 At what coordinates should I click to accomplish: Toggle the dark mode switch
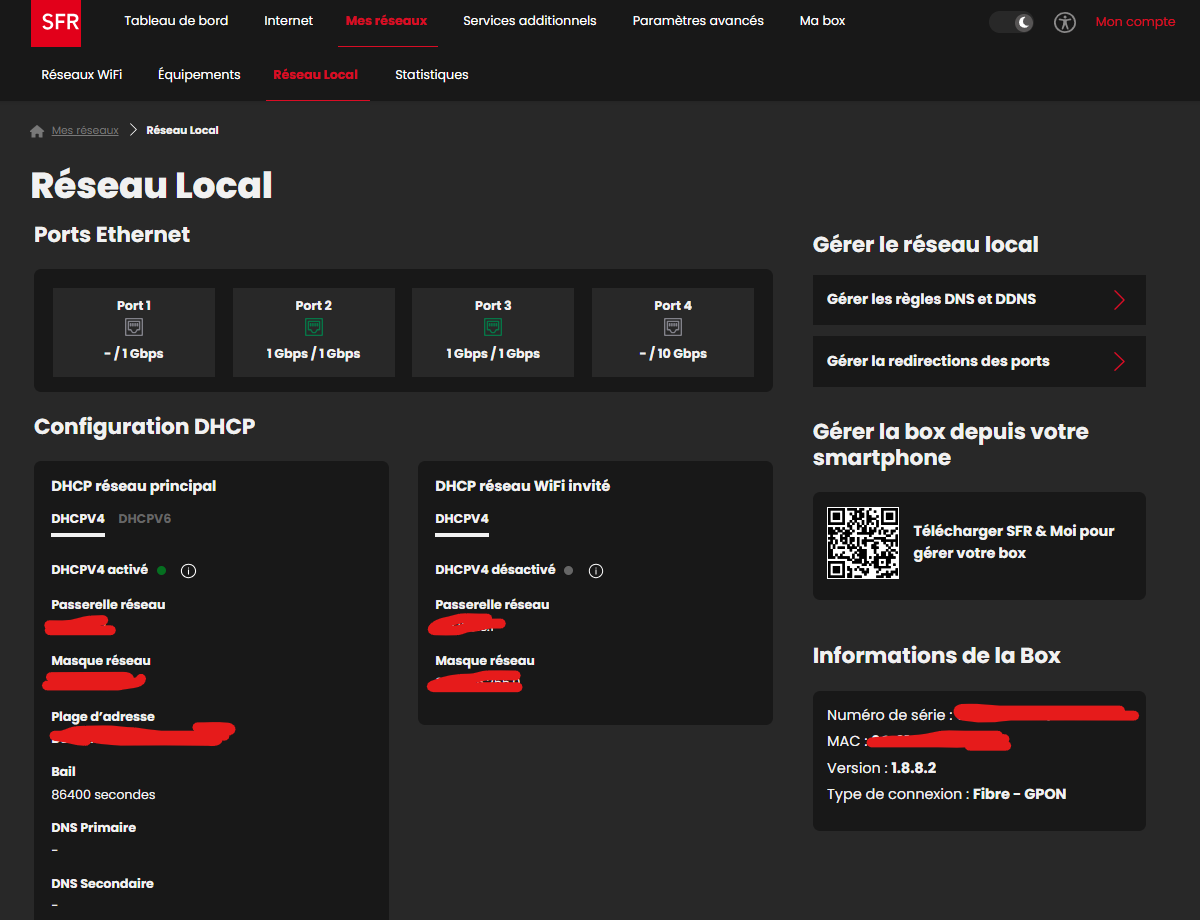[x=1011, y=22]
